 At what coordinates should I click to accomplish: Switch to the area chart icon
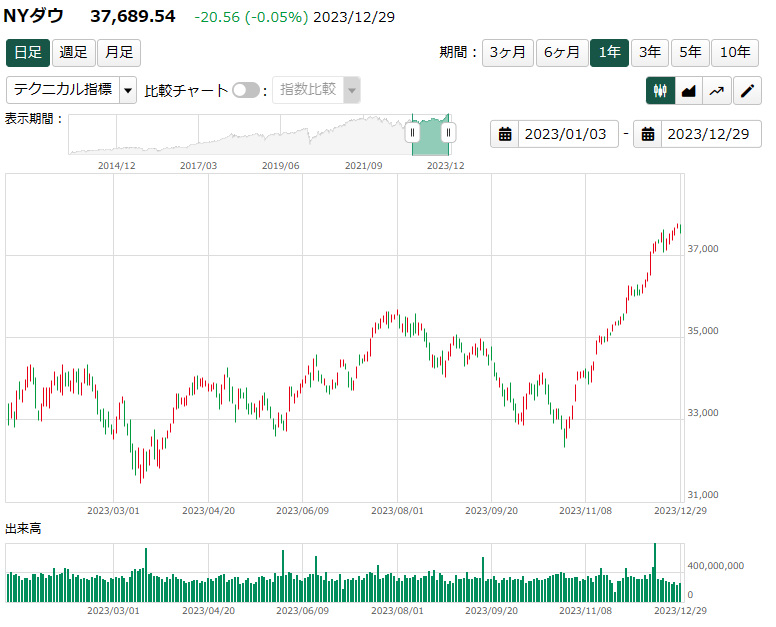pyautogui.click(x=689, y=91)
